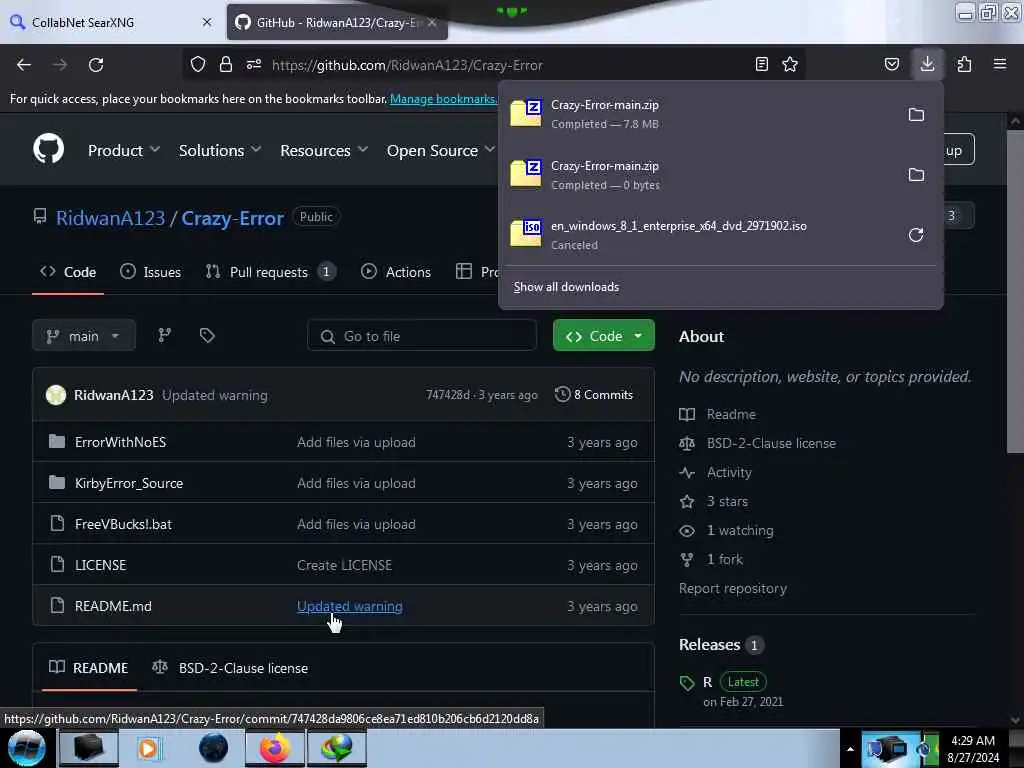Select the Code repository tab
Image resolution: width=1024 pixels, height=768 pixels.
[x=68, y=272]
